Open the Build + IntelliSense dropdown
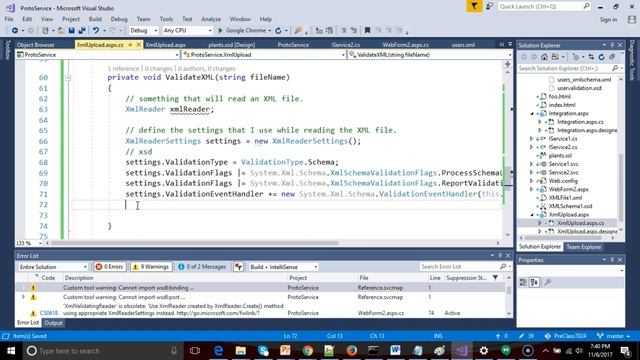Viewport: 640px width, 360px height. point(283,267)
